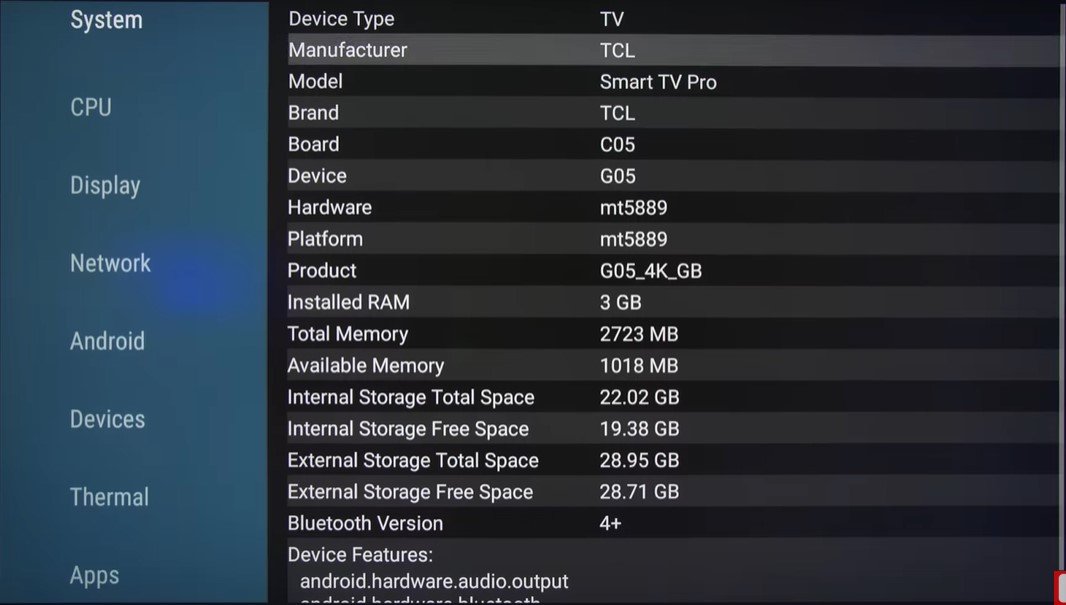Select the Devices category
This screenshot has height=605, width=1066.
click(107, 419)
